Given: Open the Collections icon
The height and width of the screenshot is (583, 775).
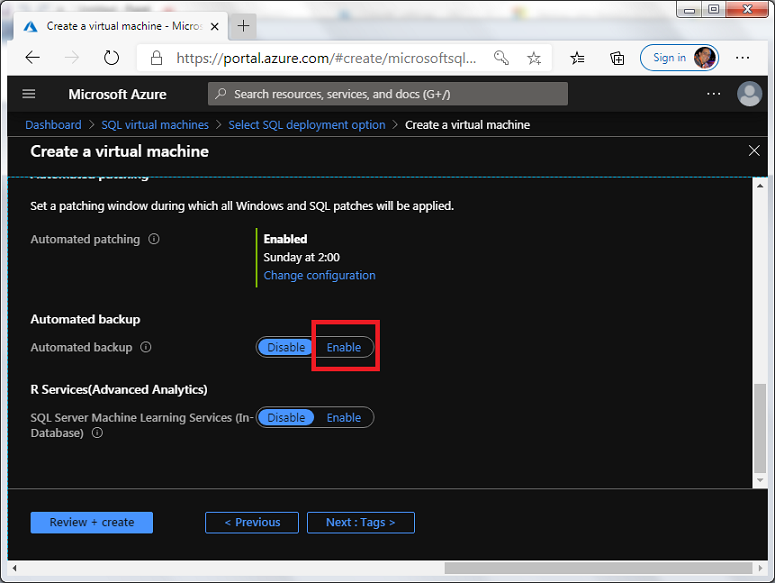Looking at the screenshot, I should tap(617, 58).
